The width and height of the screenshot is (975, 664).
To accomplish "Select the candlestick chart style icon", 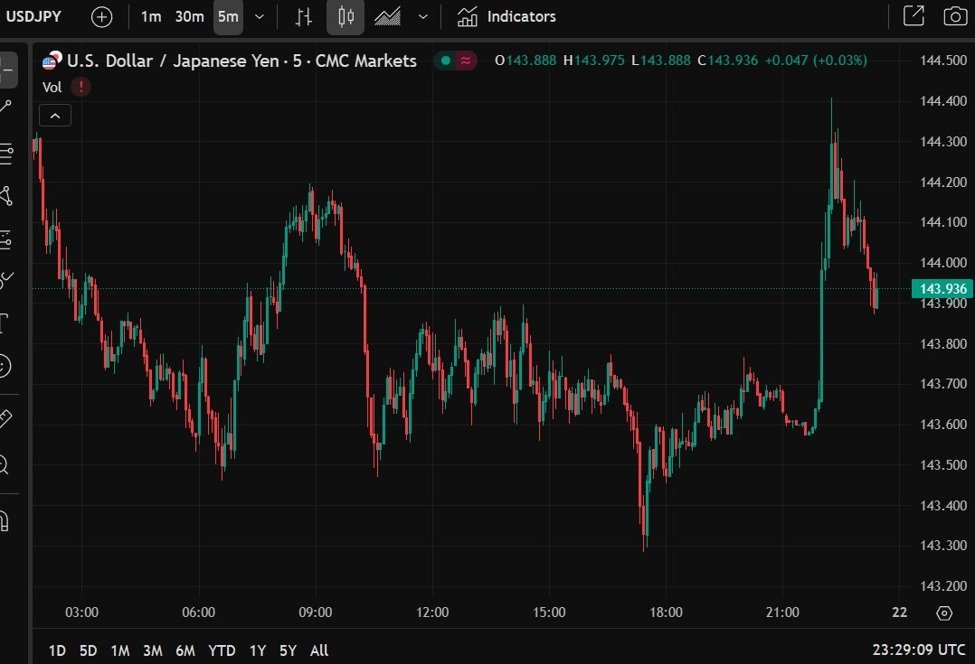I will 346,17.
